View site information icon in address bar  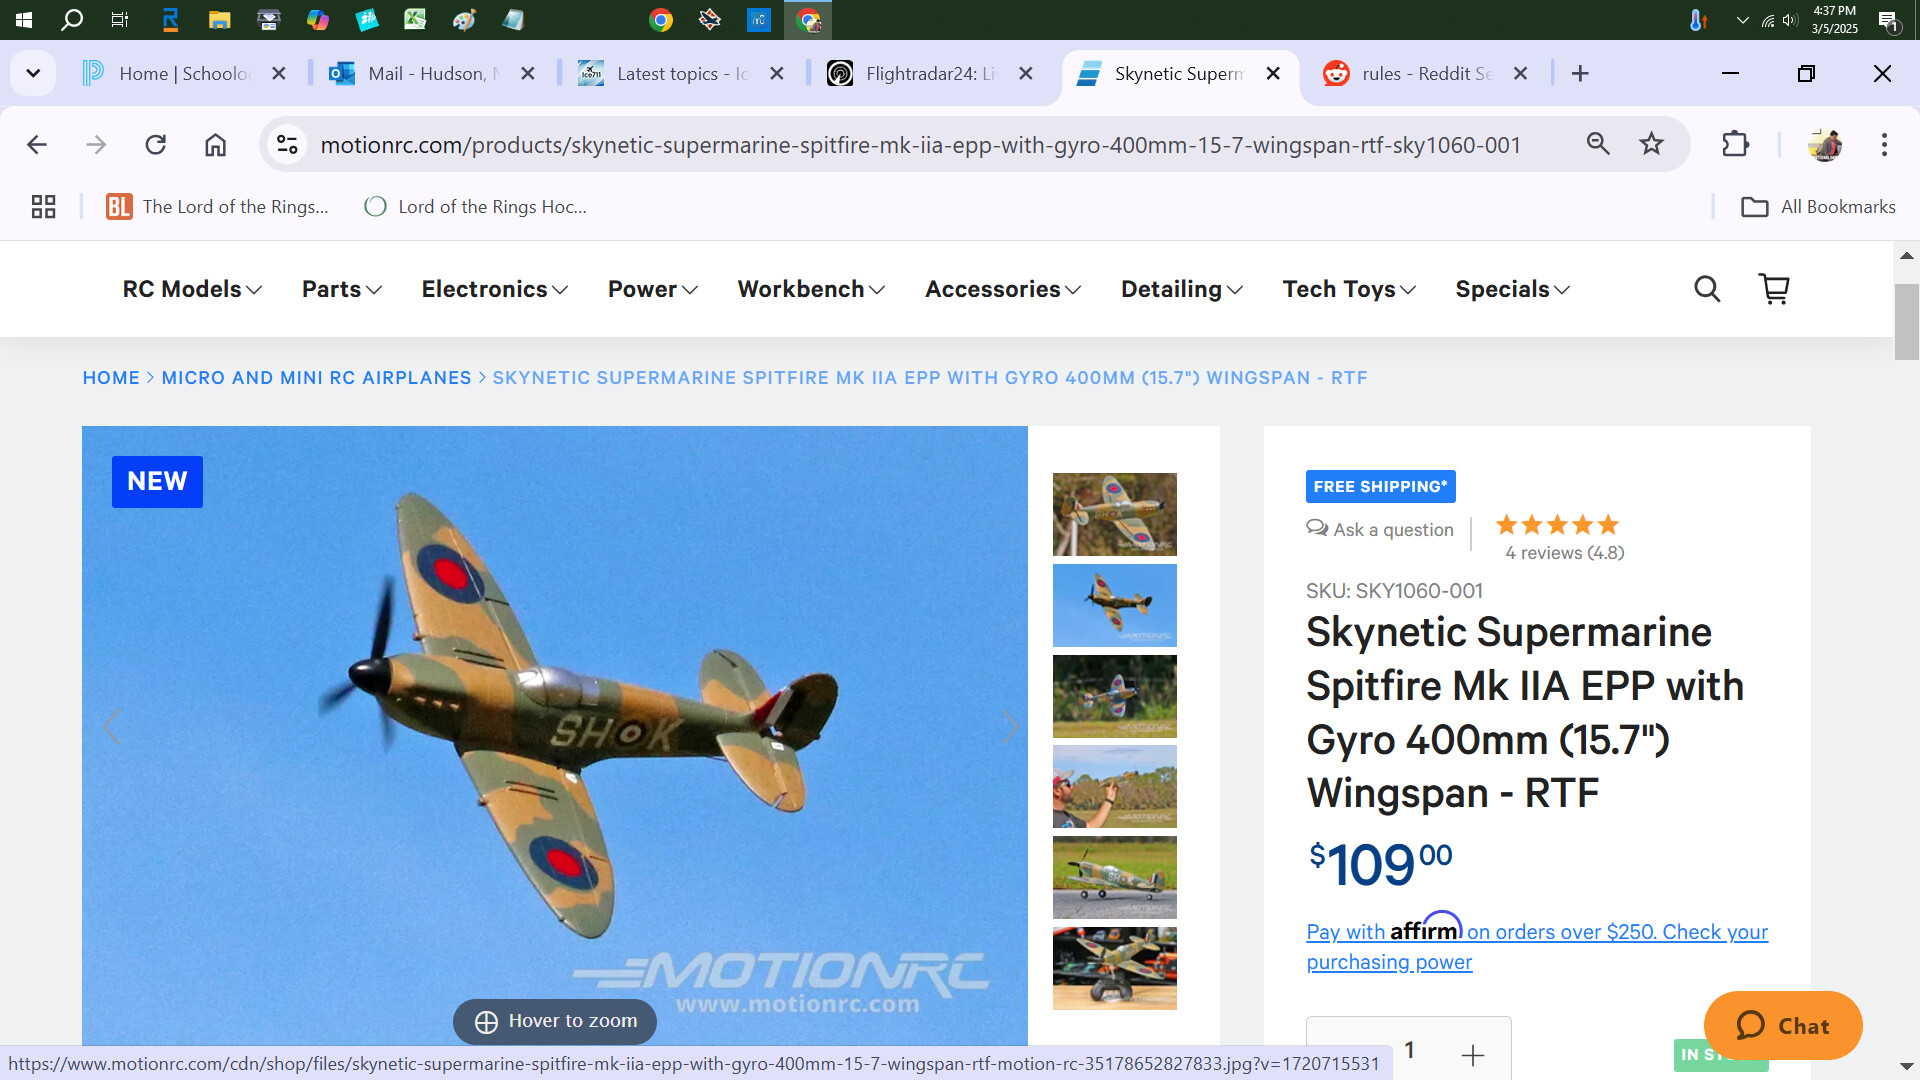coord(287,144)
